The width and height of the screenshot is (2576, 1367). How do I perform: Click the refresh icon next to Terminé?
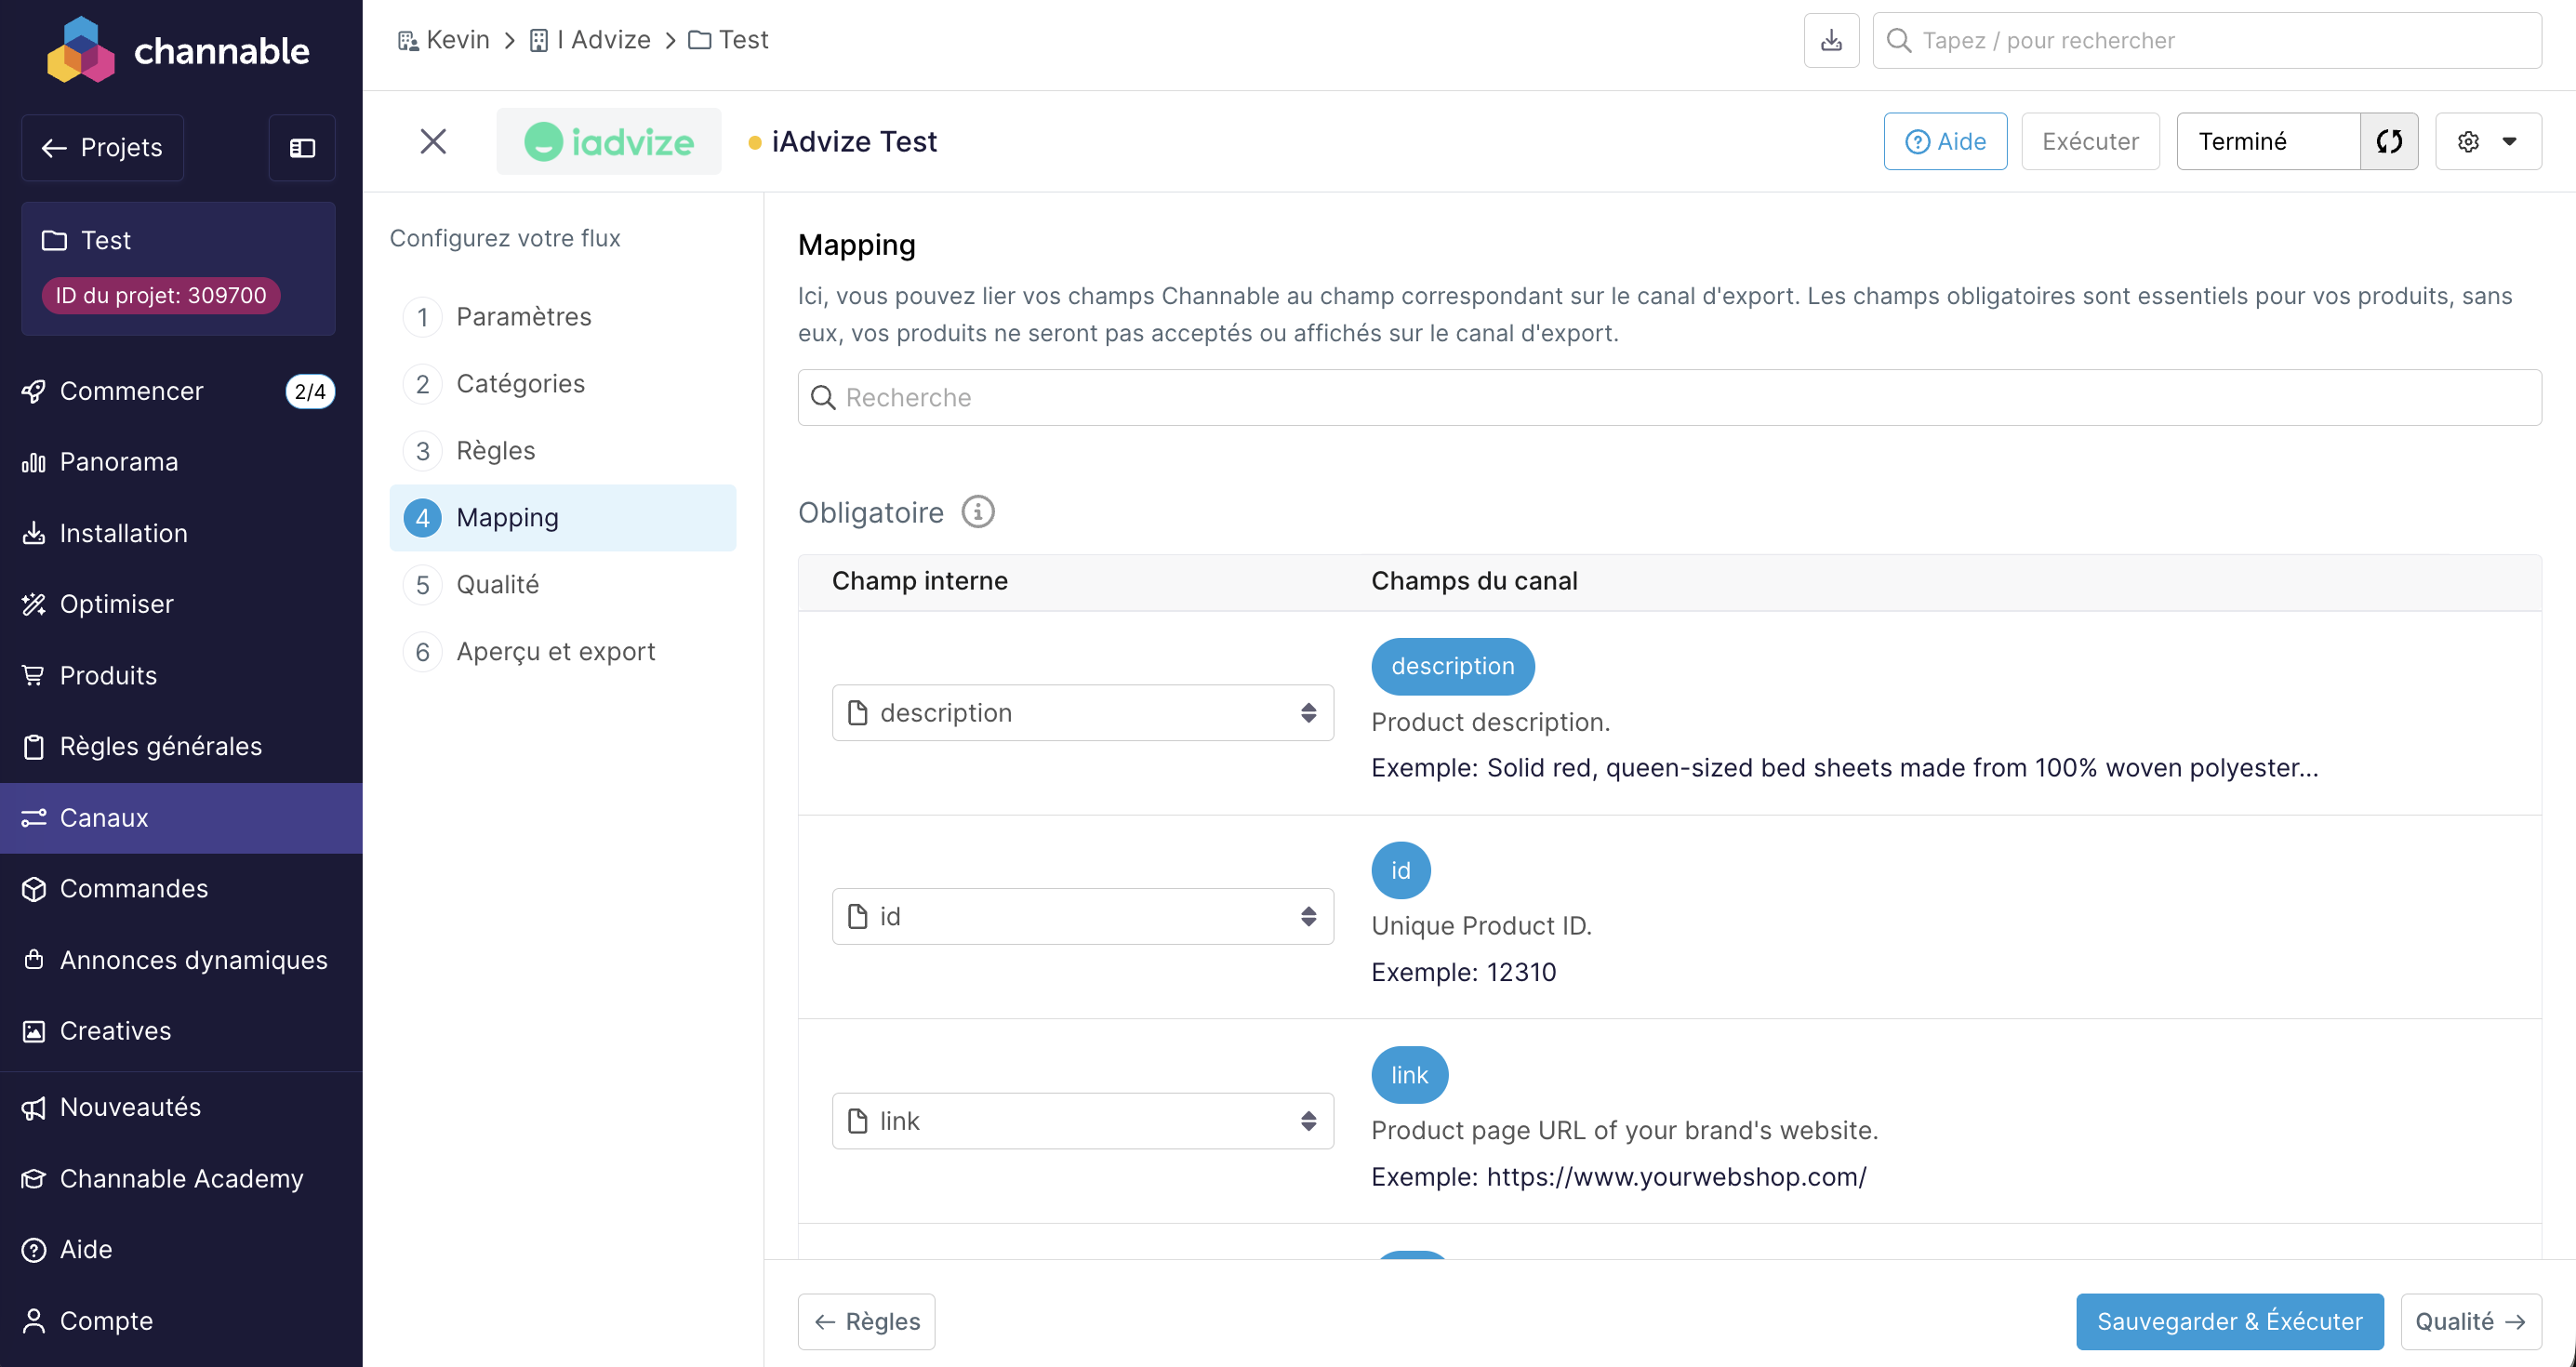point(2389,141)
